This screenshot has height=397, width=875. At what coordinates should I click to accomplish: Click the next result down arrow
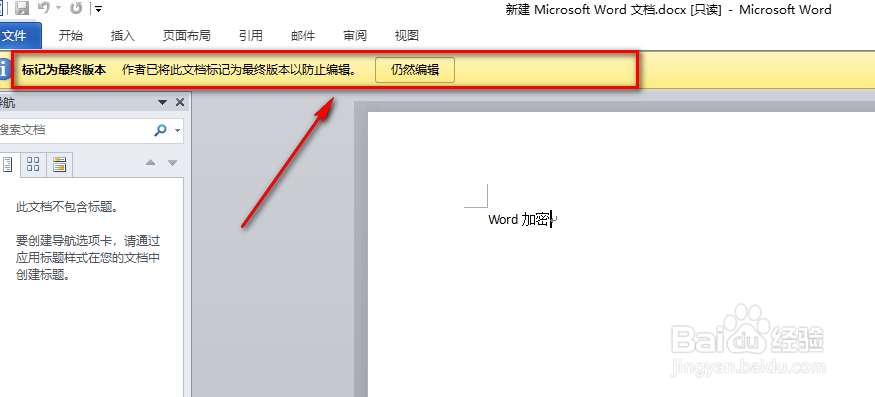click(x=172, y=163)
